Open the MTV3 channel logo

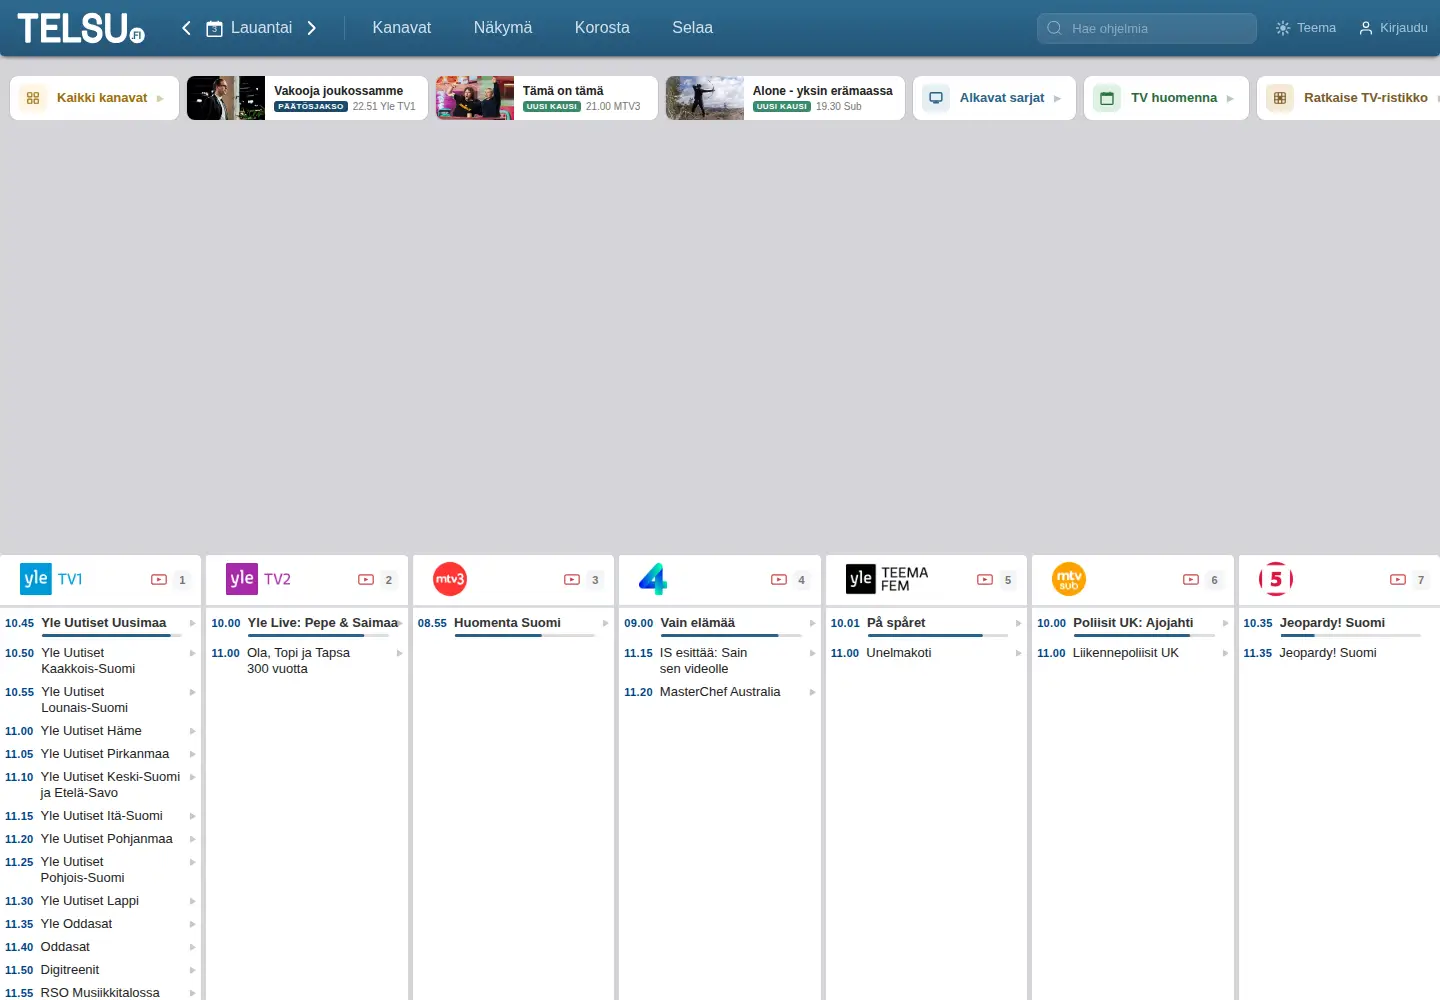click(450, 579)
